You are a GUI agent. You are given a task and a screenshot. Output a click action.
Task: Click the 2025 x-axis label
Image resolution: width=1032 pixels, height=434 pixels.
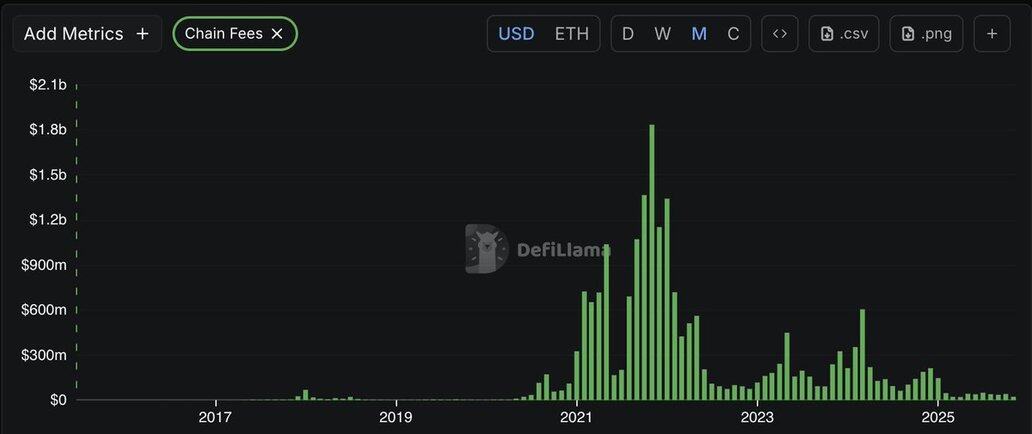(937, 416)
